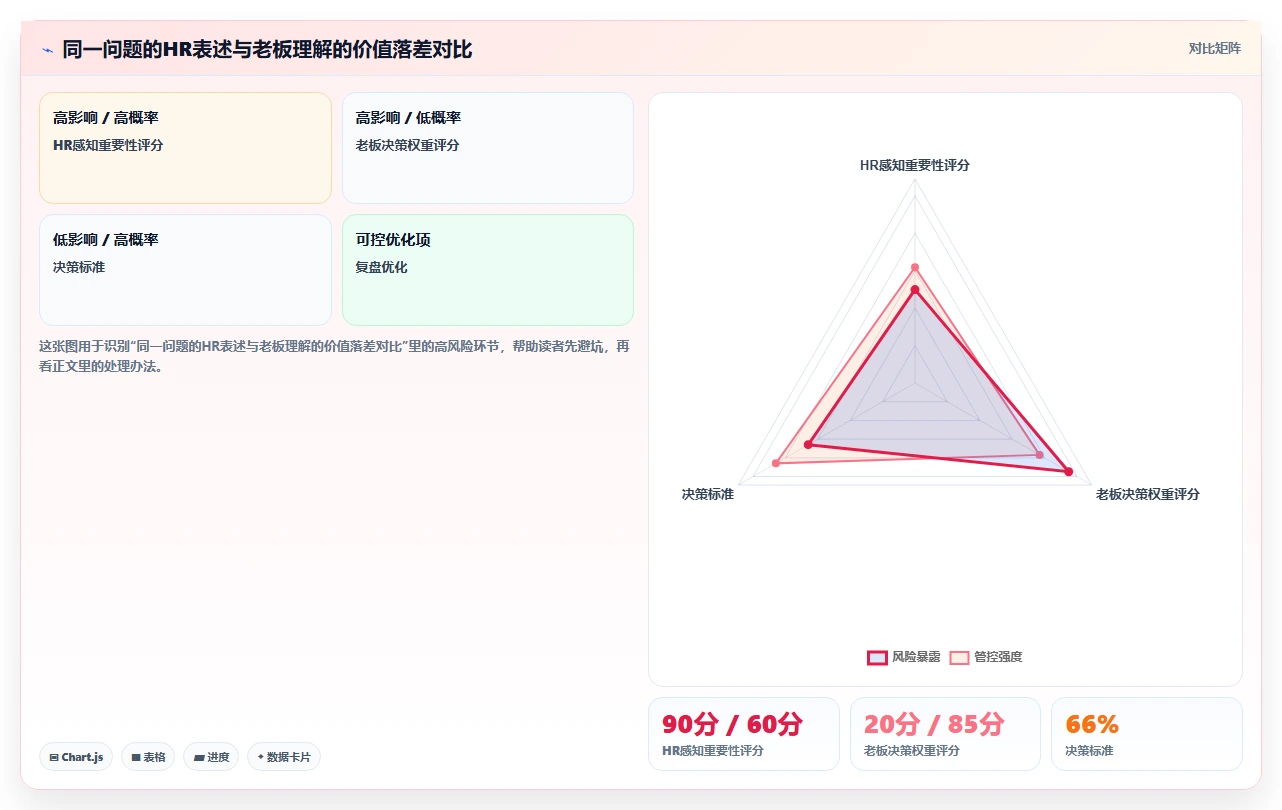Open the 66% stat card
1282x810 pixels.
click(1147, 734)
